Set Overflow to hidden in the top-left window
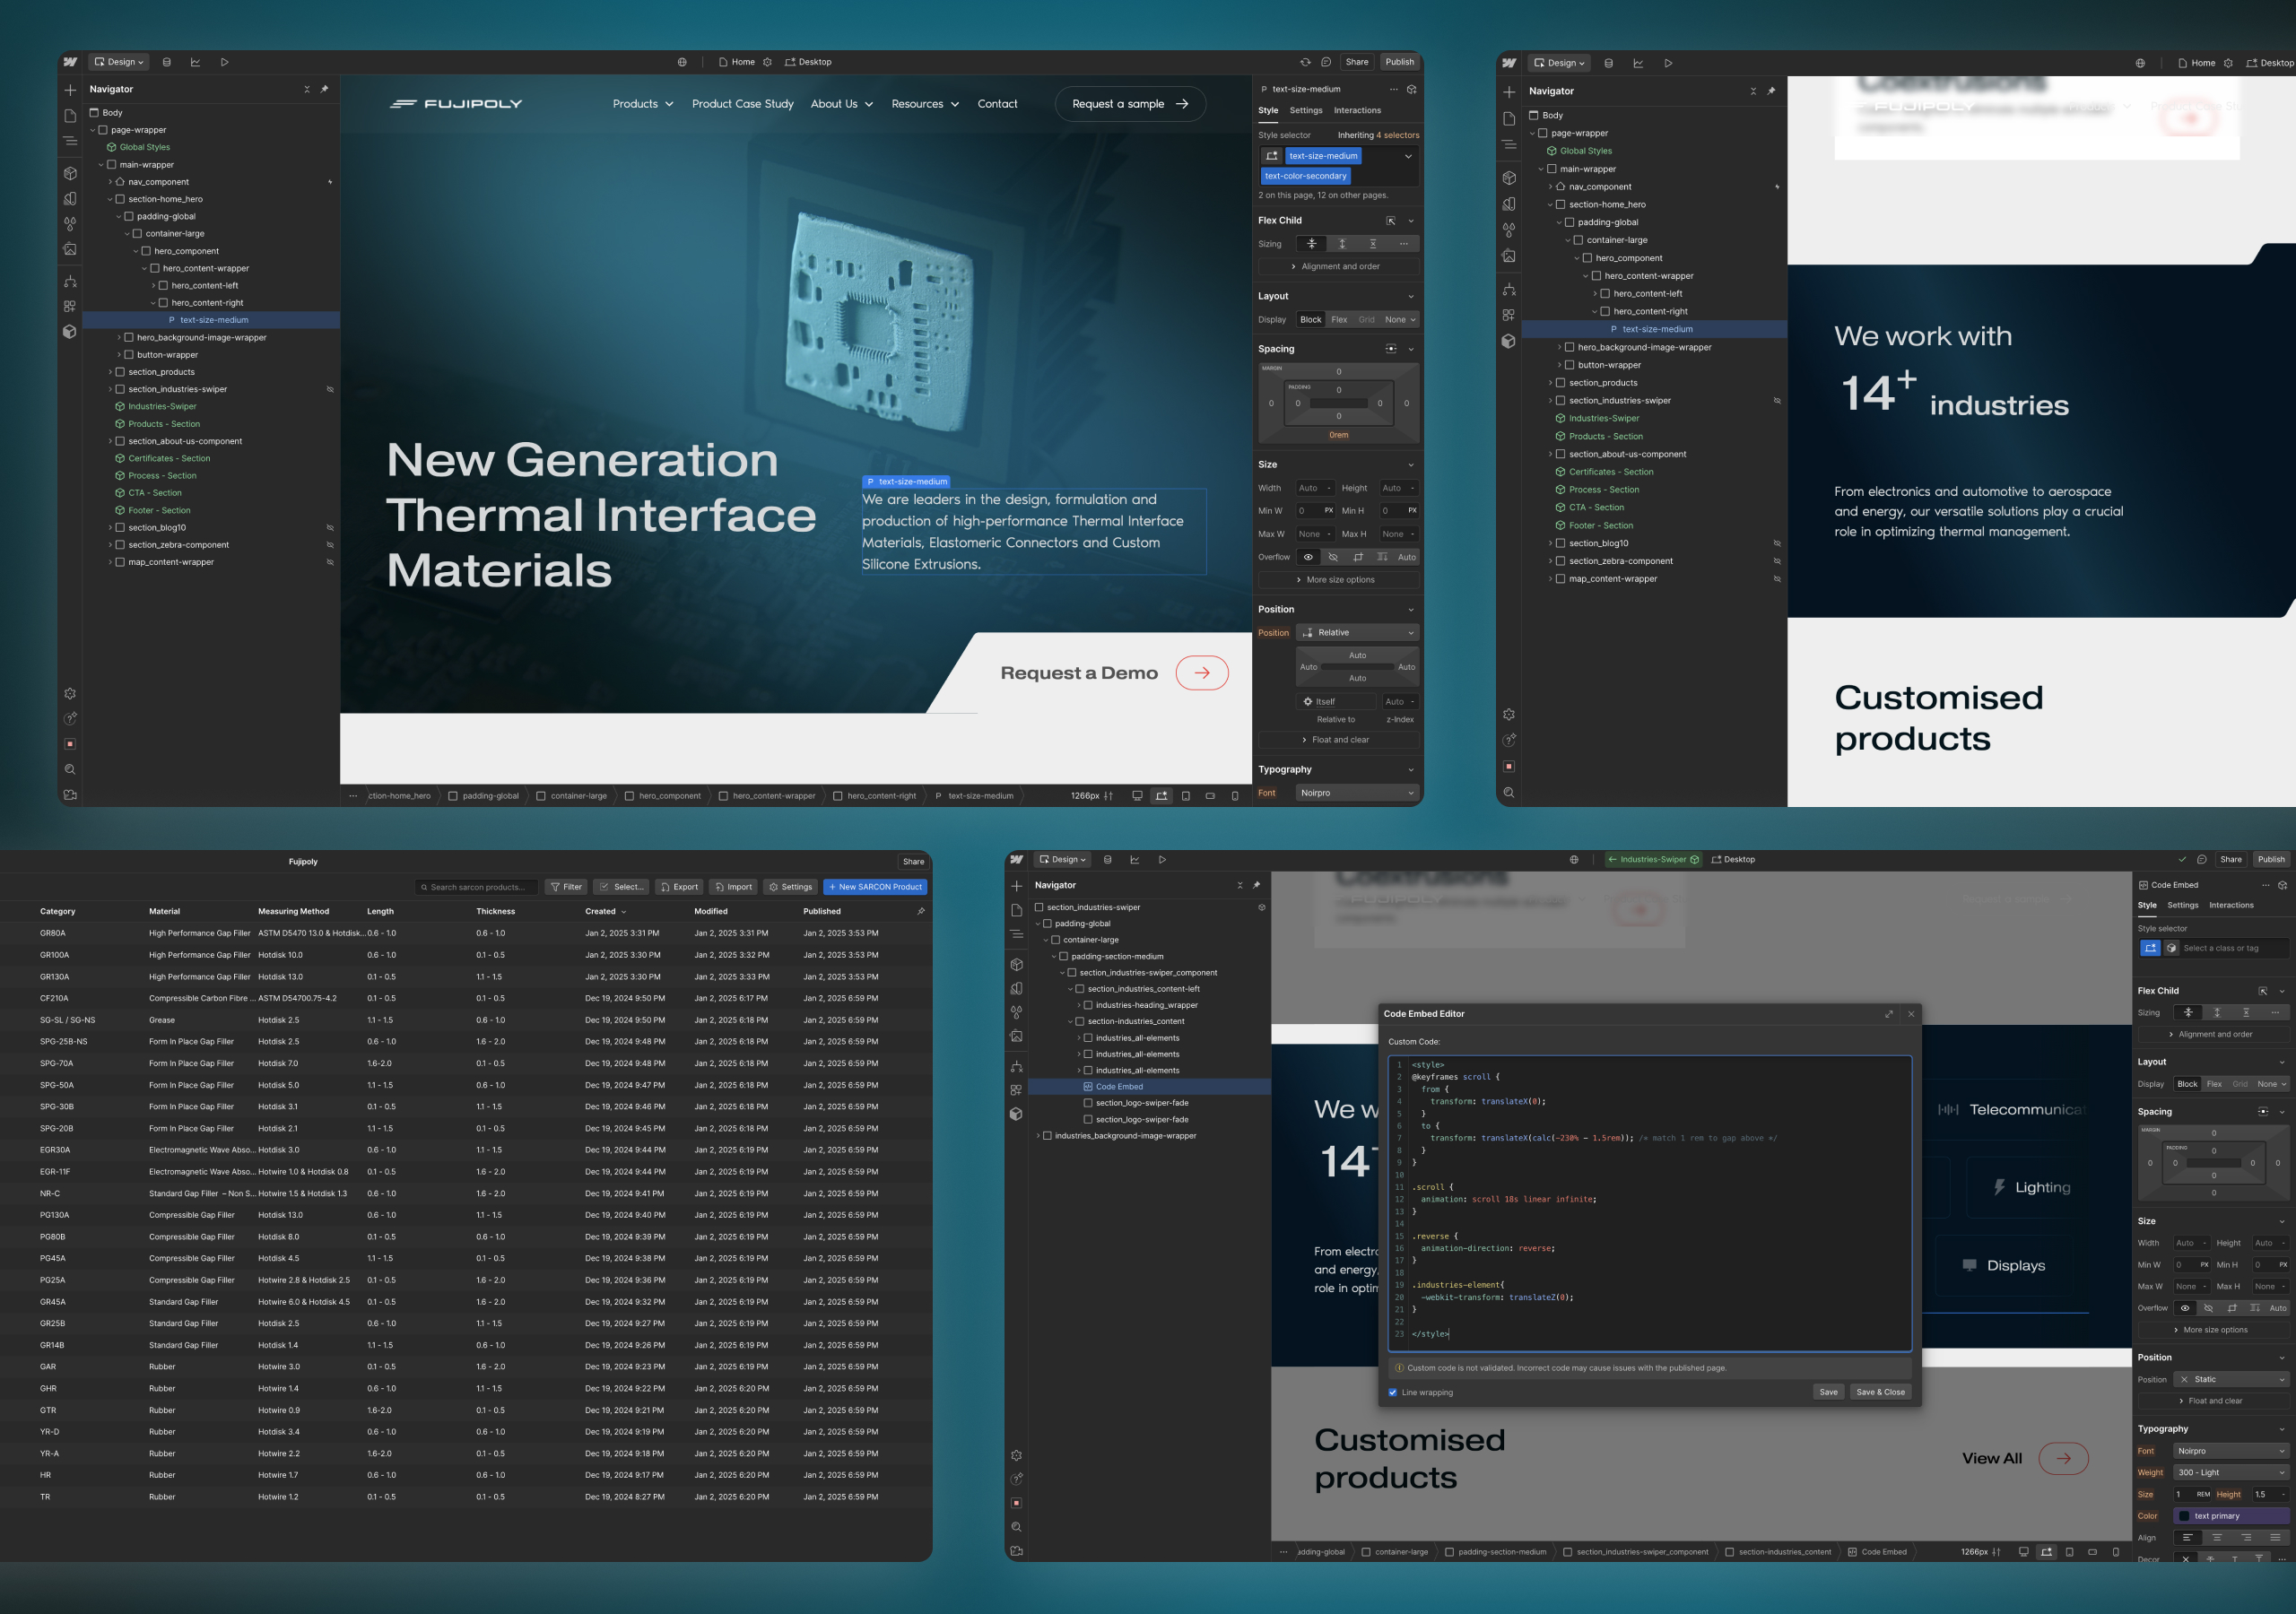This screenshot has width=2296, height=1614. pyautogui.click(x=1333, y=557)
